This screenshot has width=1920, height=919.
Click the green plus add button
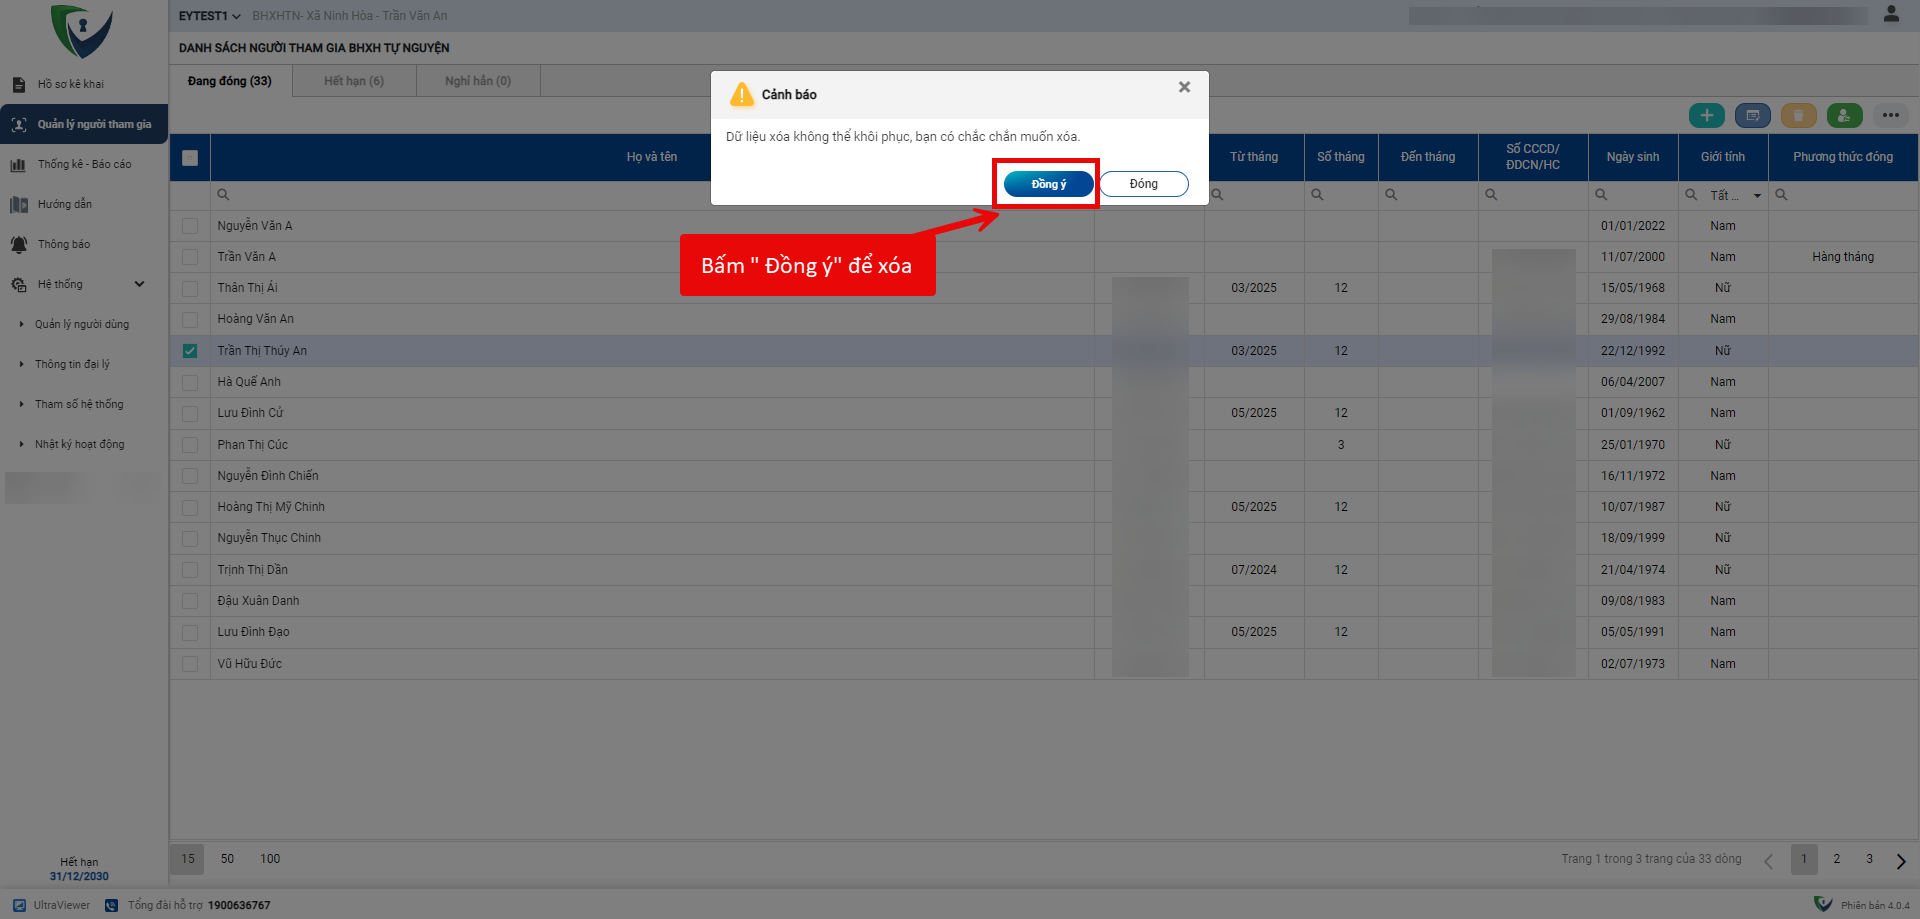(1706, 116)
